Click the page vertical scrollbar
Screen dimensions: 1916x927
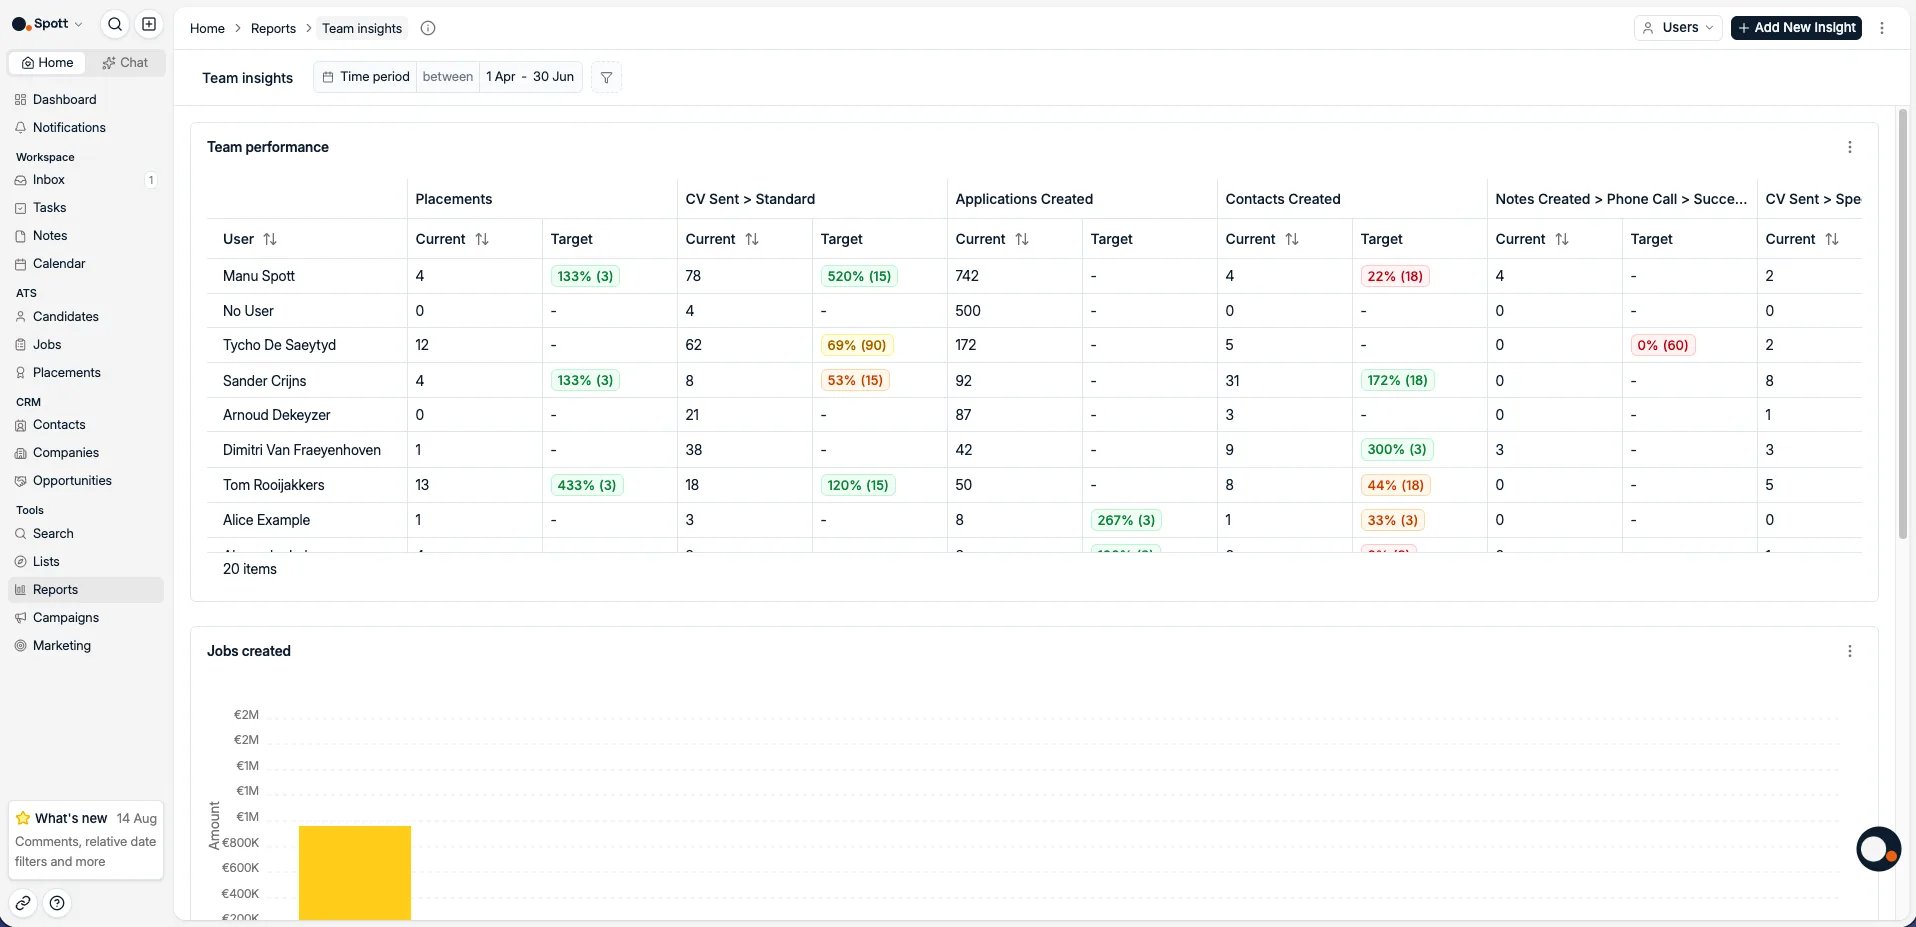coord(1903,325)
